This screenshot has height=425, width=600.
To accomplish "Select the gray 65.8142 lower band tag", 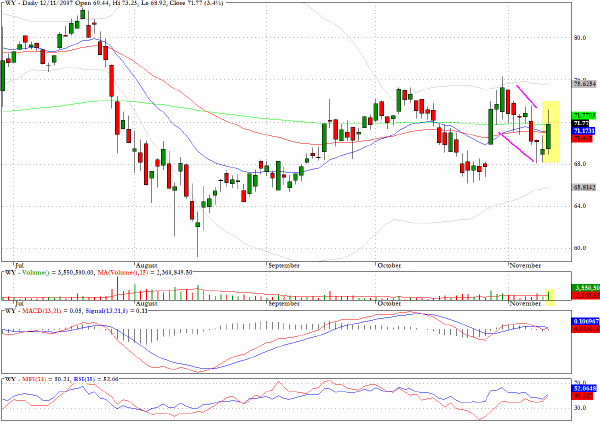I will click(x=584, y=187).
